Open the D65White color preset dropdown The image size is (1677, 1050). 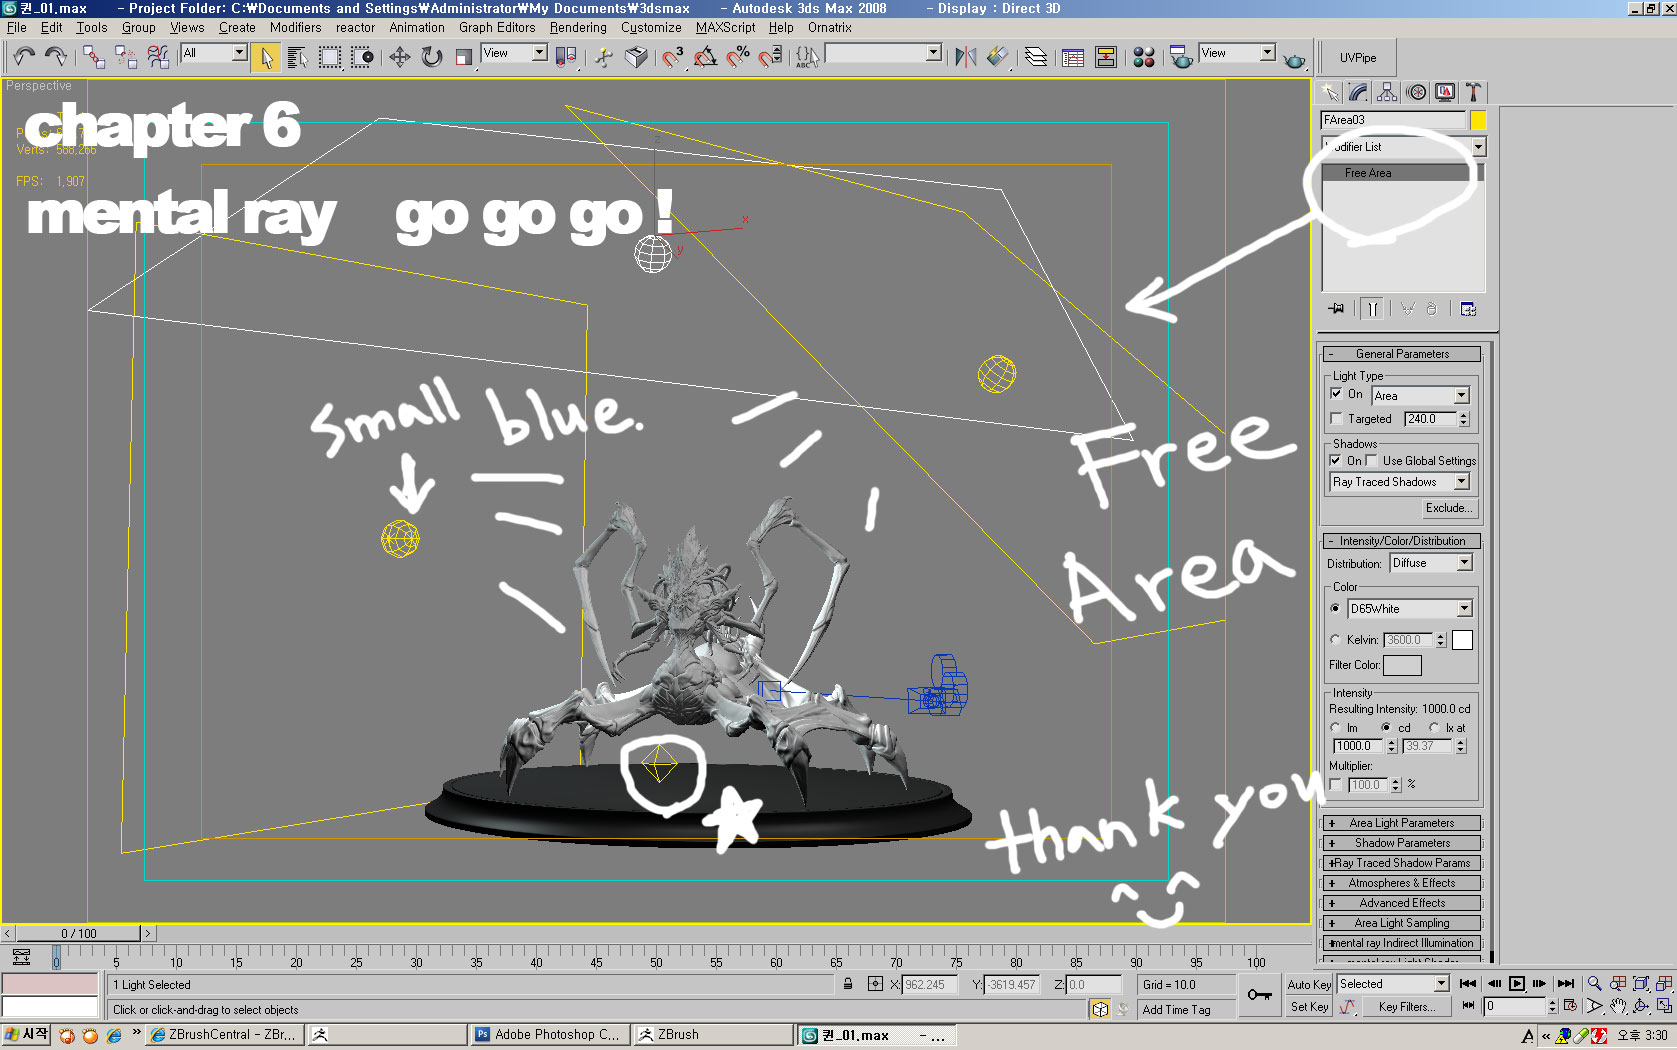(1410, 609)
